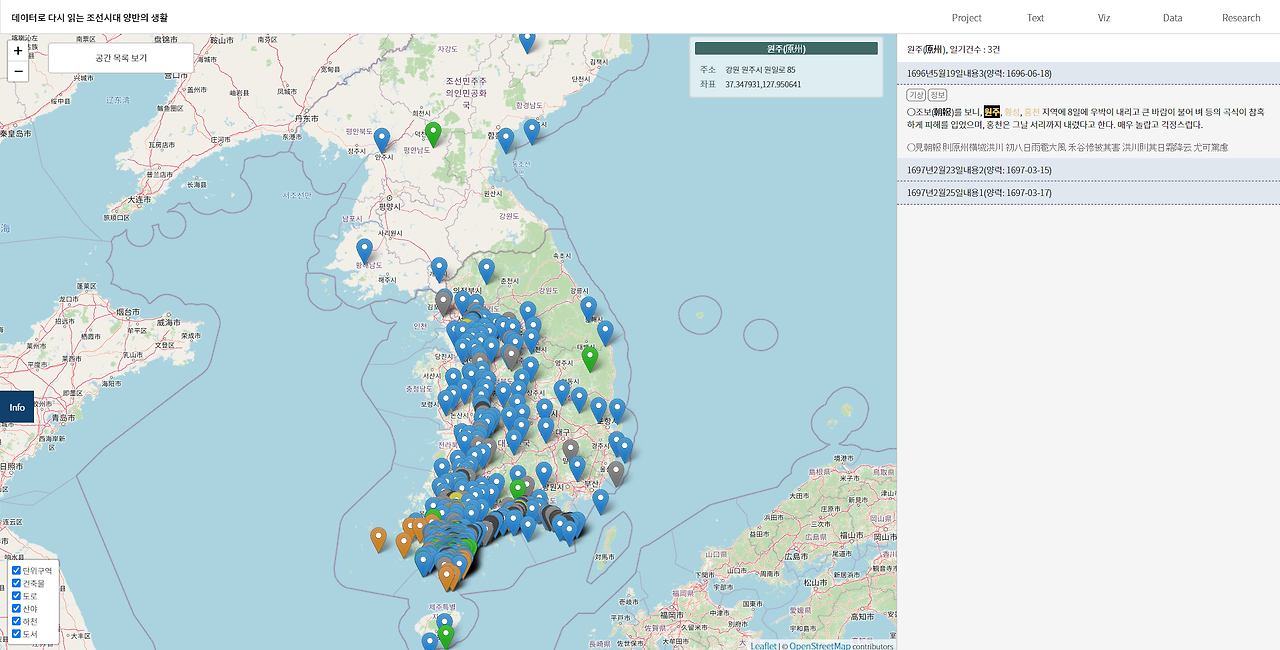This screenshot has height=650, width=1280.
Task: Click the address text 강원 원주시 원일로 85
Action: (x=760, y=69)
